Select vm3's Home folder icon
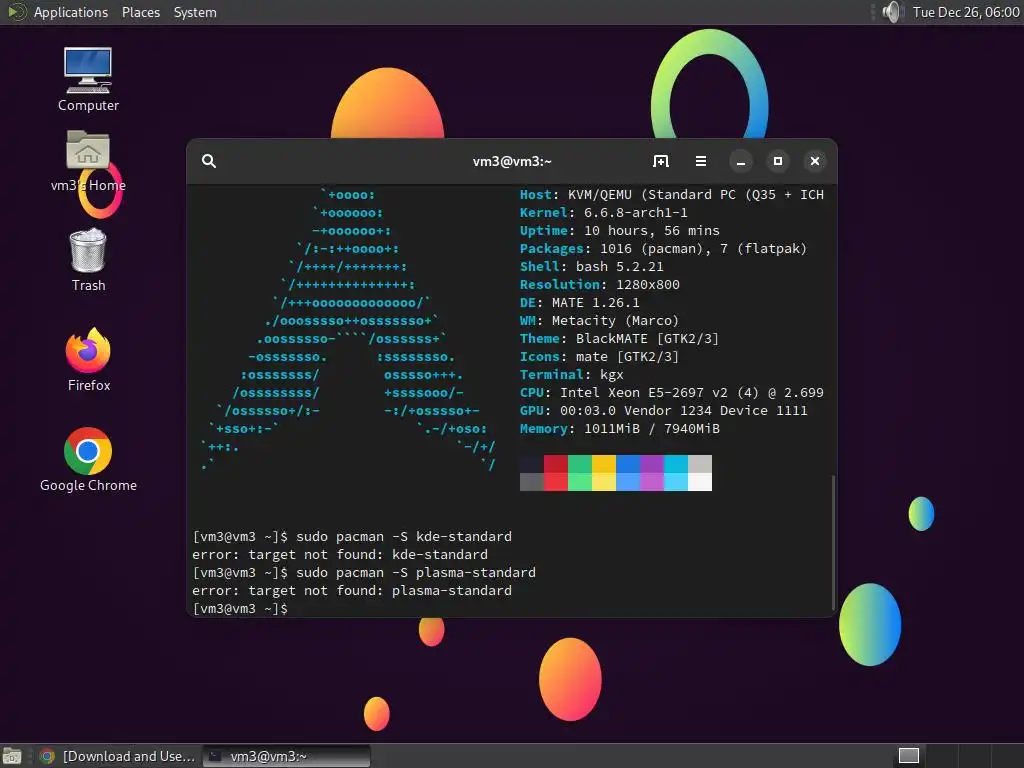Image resolution: width=1024 pixels, height=768 pixels. 88,161
